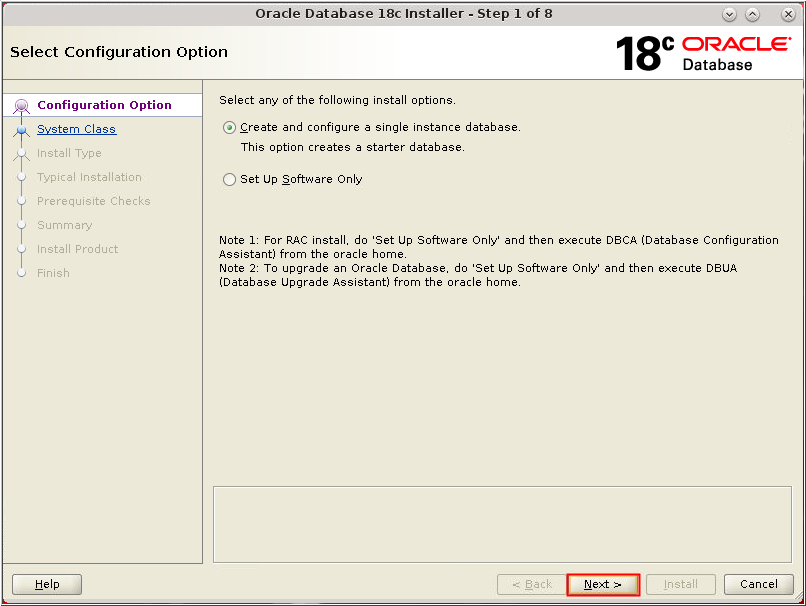Click the disabled Back button

[531, 584]
